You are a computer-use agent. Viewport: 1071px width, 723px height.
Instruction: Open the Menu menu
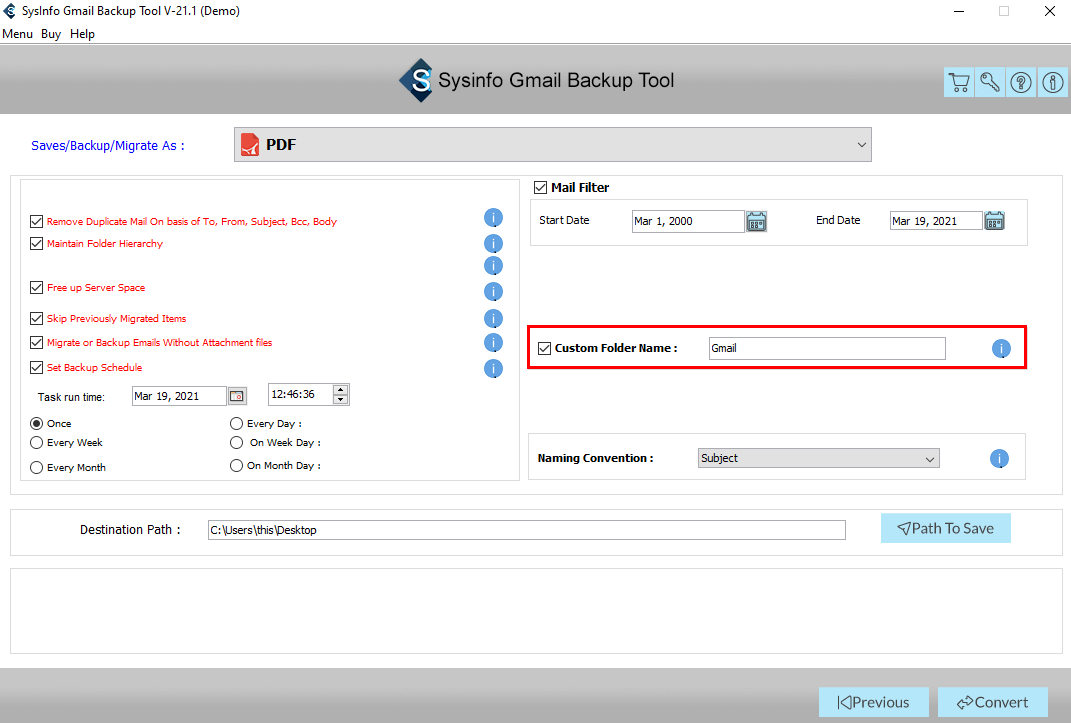click(x=17, y=33)
